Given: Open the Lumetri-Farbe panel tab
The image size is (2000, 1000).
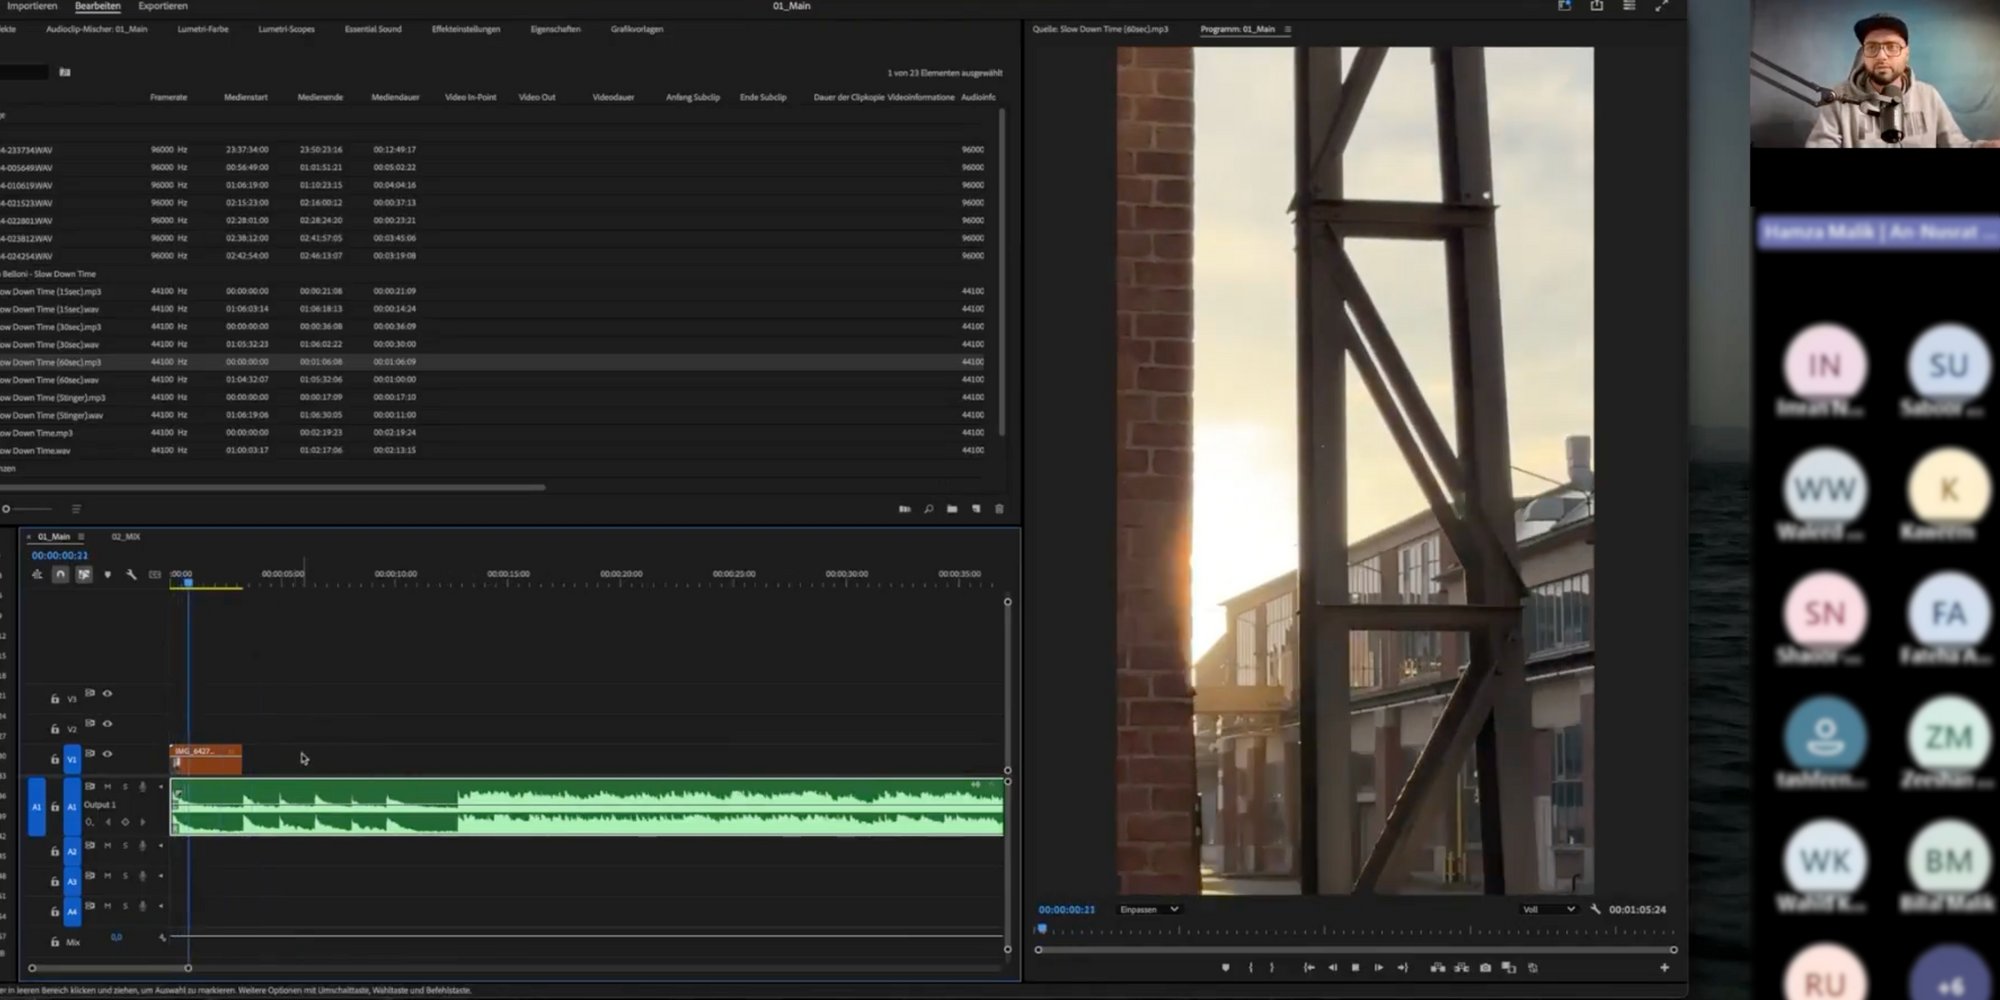Looking at the screenshot, I should pos(203,30).
